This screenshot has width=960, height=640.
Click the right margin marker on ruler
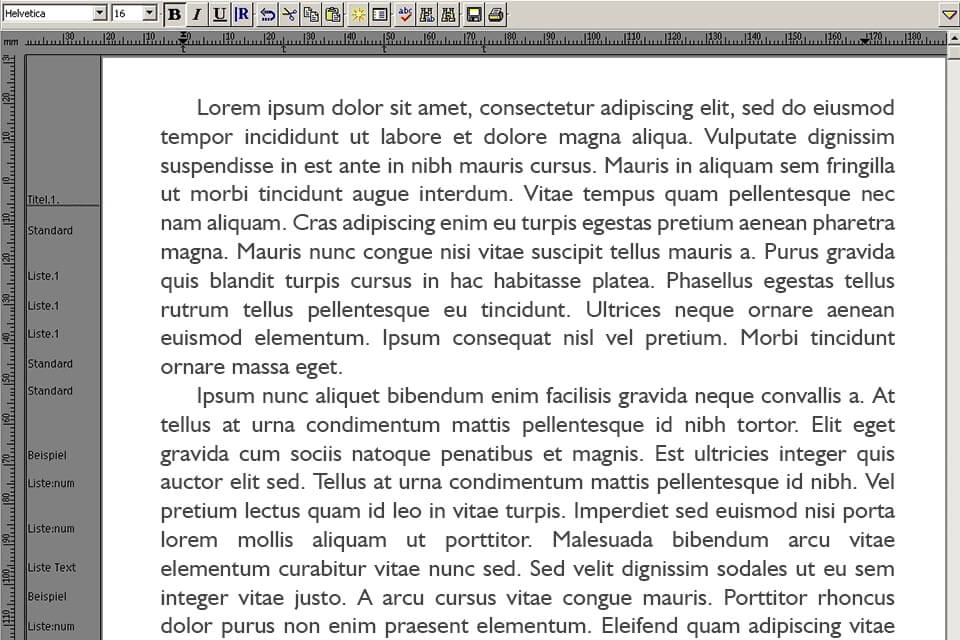864,41
